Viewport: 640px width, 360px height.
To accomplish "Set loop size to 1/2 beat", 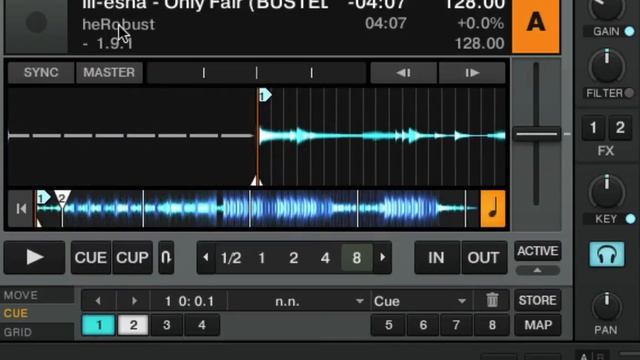I will (x=231, y=258).
